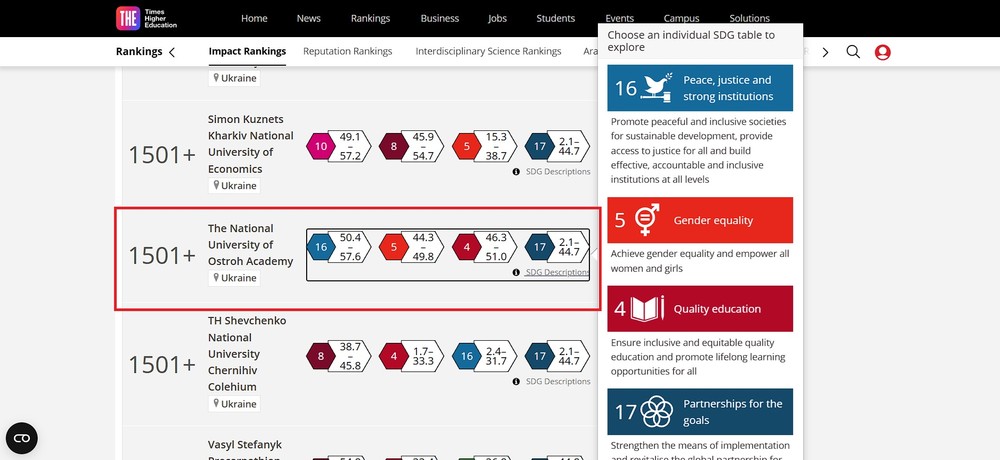The height and width of the screenshot is (460, 1000).
Task: Select SDG 17 hexagon in Simon Kuznets row
Action: point(540,147)
